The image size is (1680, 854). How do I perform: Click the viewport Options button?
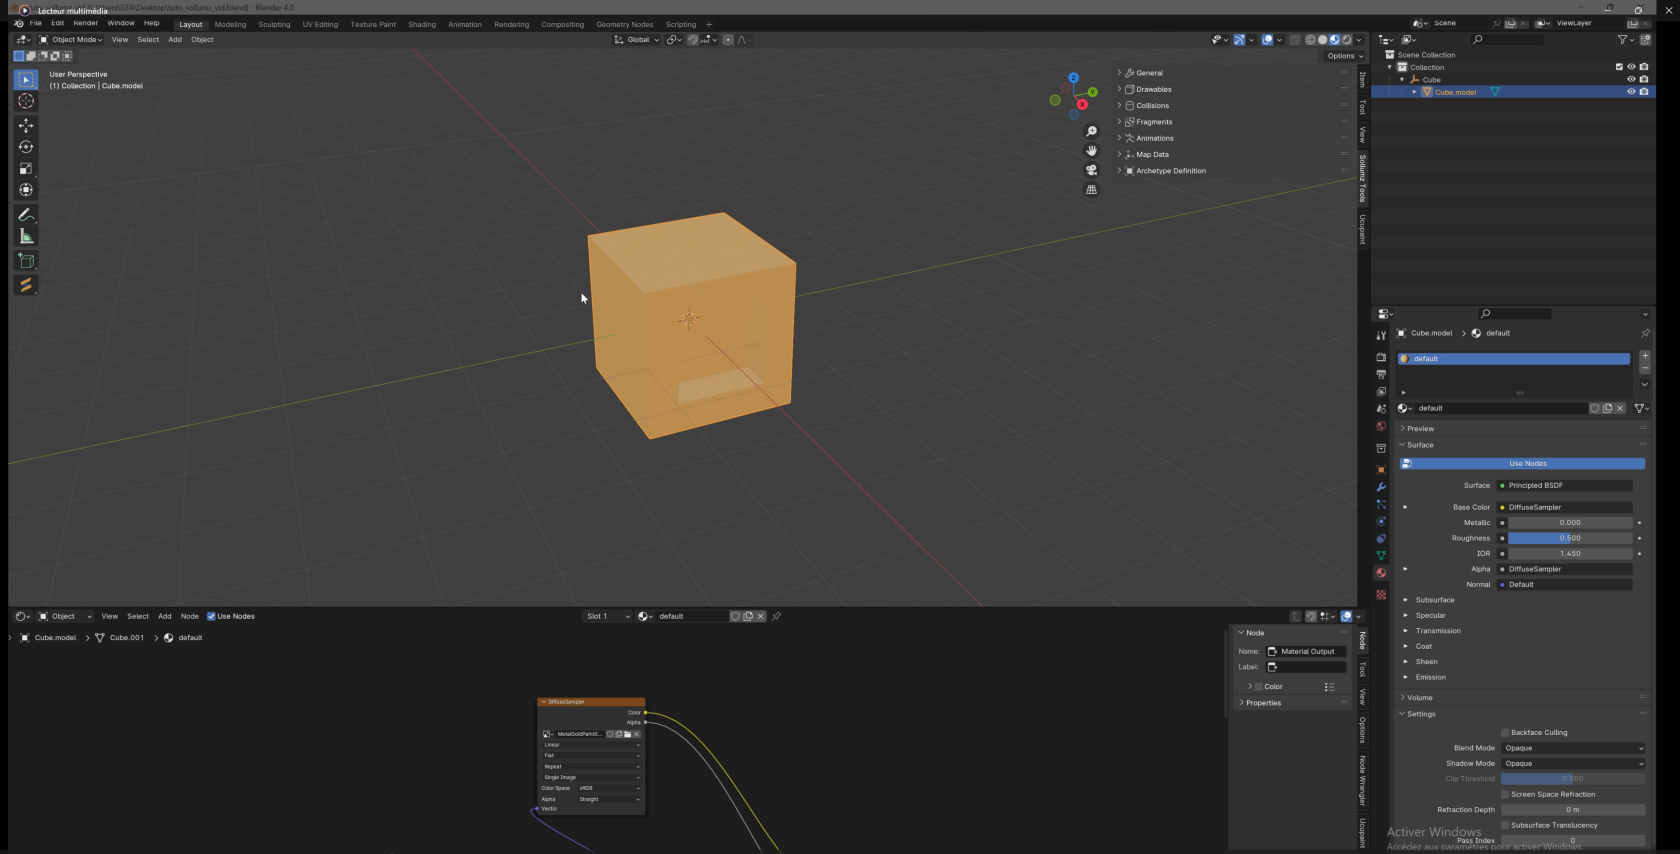(x=1345, y=56)
